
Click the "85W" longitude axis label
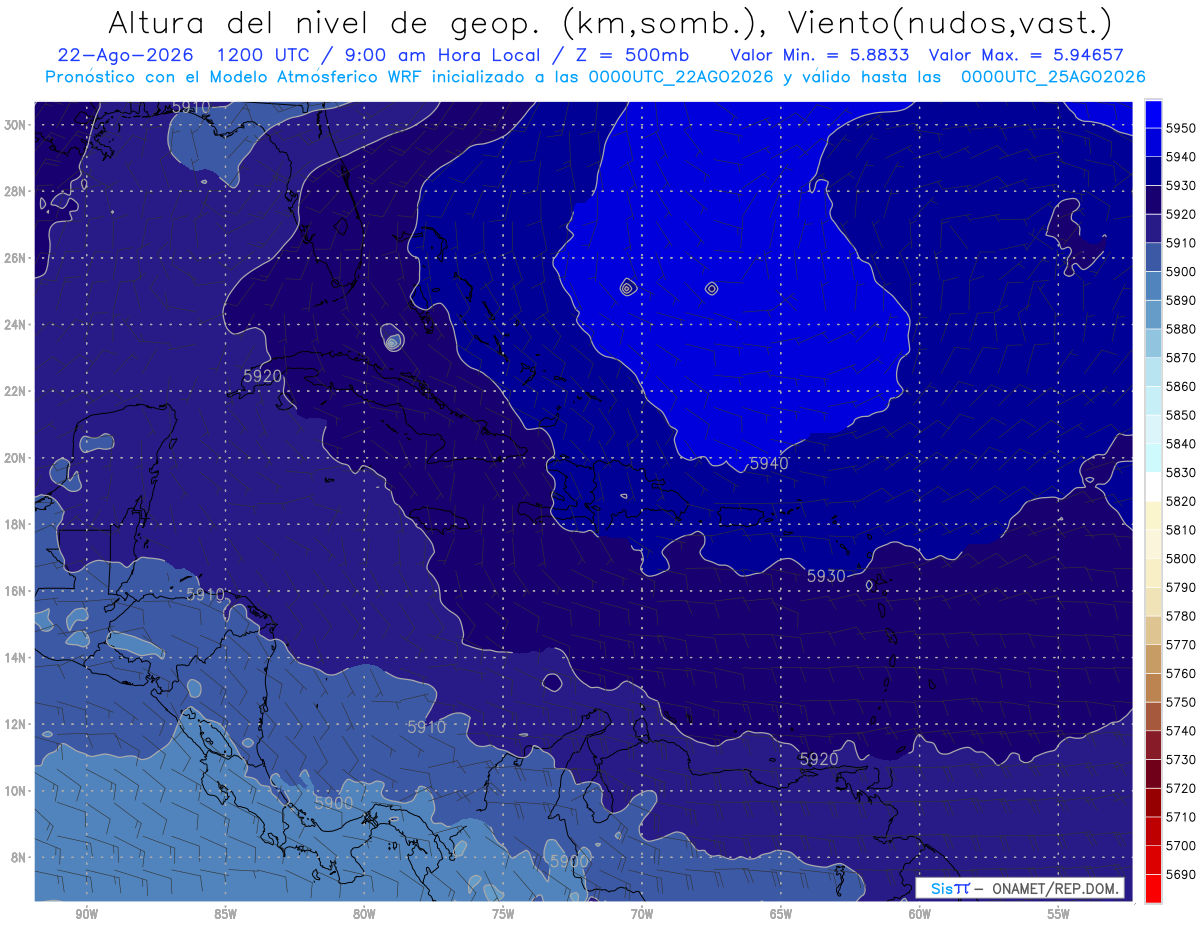pos(226,914)
